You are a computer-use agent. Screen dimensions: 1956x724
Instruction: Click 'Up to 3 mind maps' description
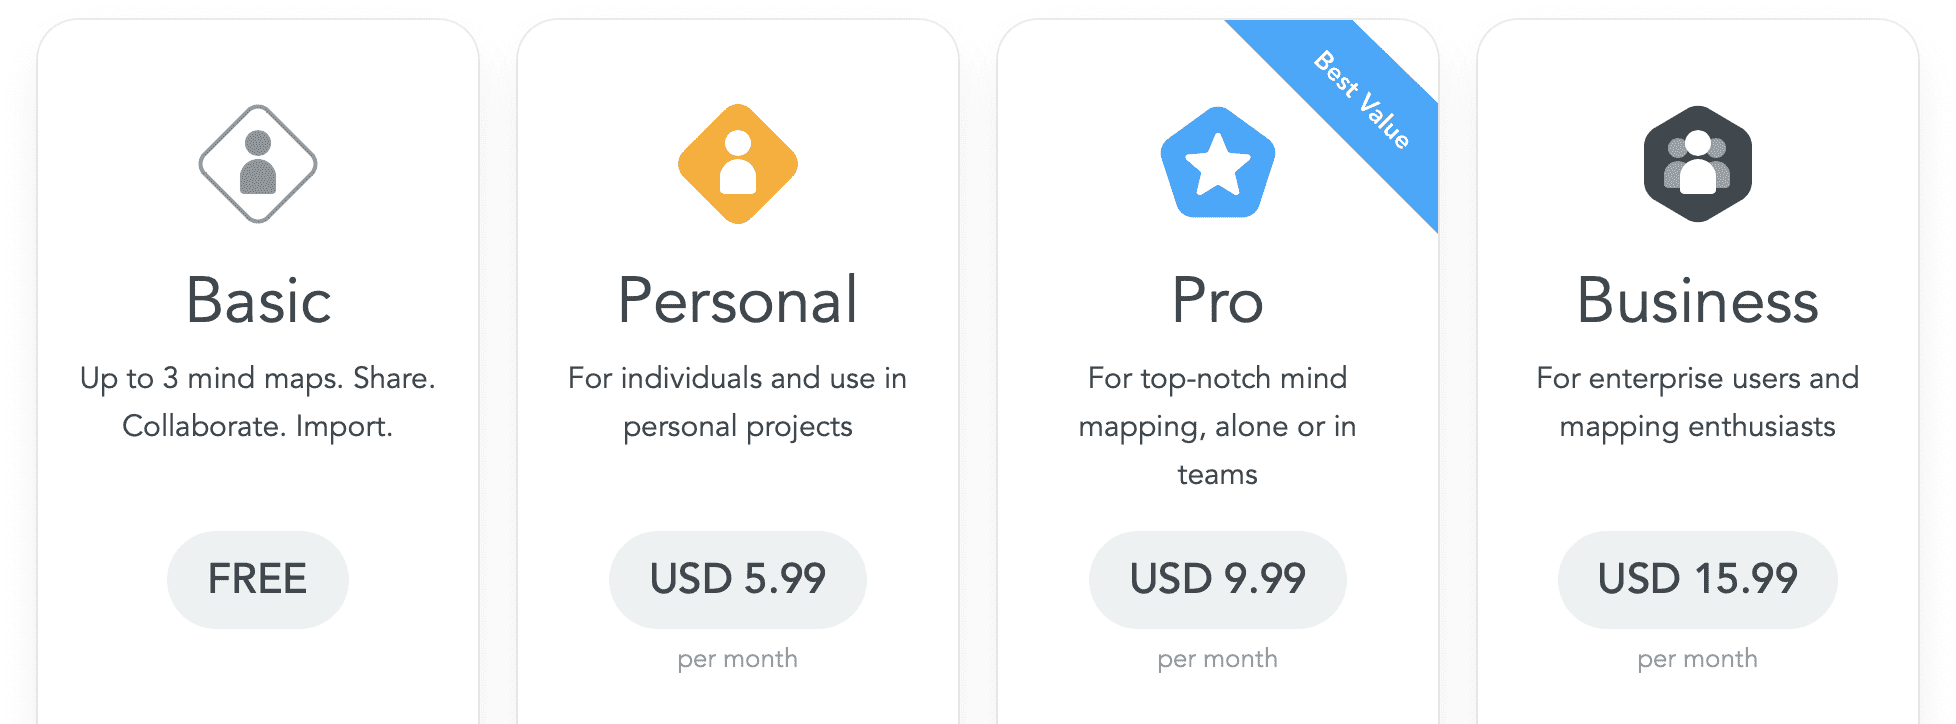pos(258,402)
